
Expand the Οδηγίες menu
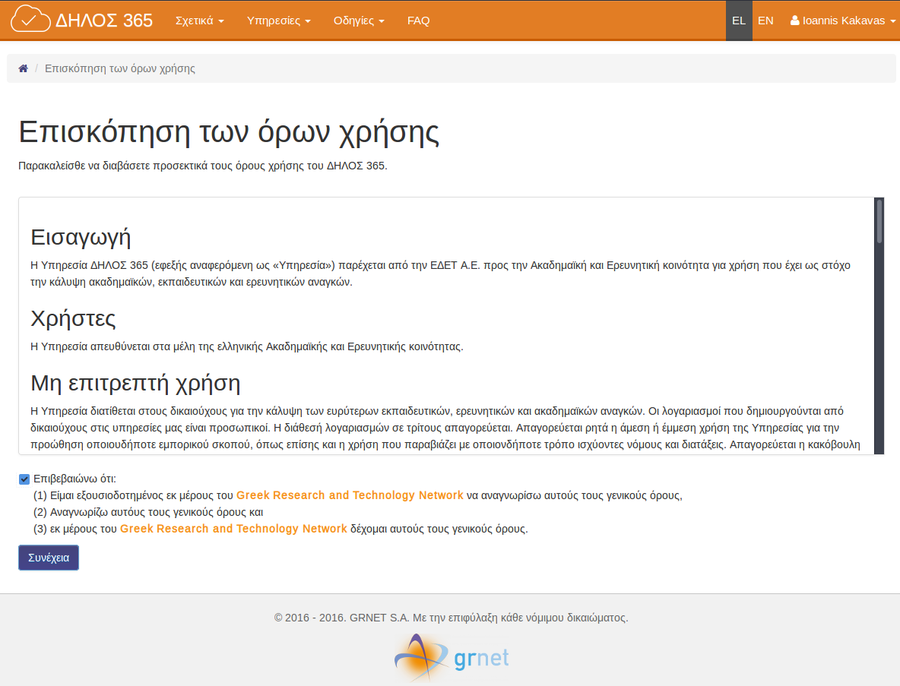[359, 20]
